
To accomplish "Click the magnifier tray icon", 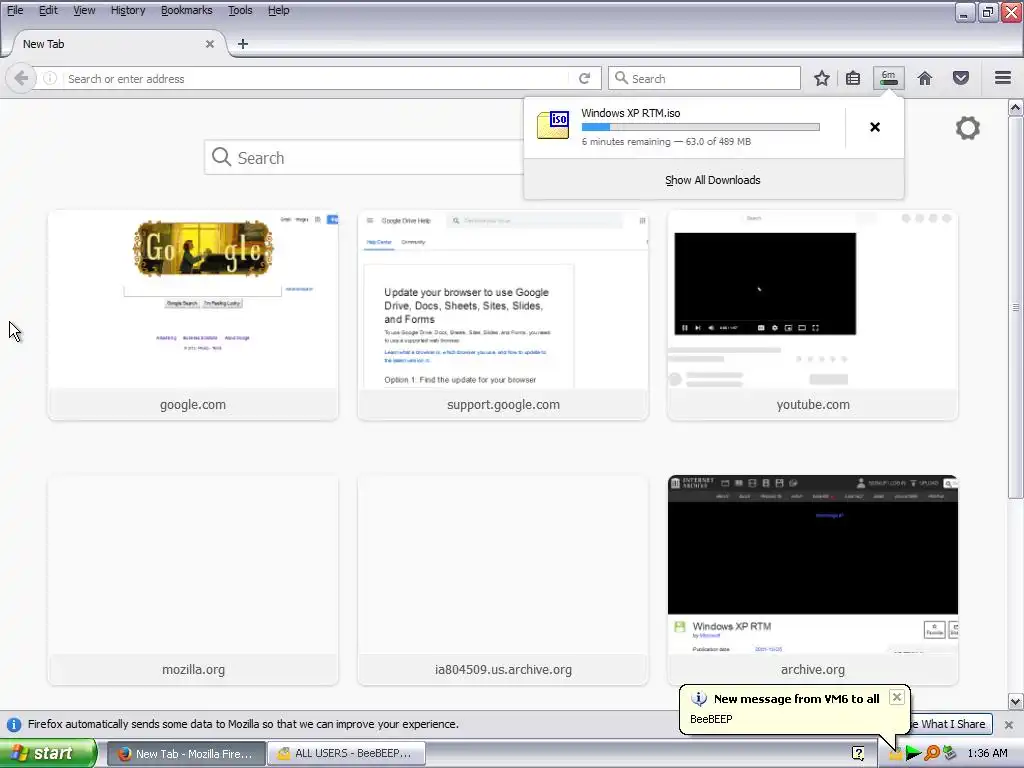I will (x=932, y=754).
